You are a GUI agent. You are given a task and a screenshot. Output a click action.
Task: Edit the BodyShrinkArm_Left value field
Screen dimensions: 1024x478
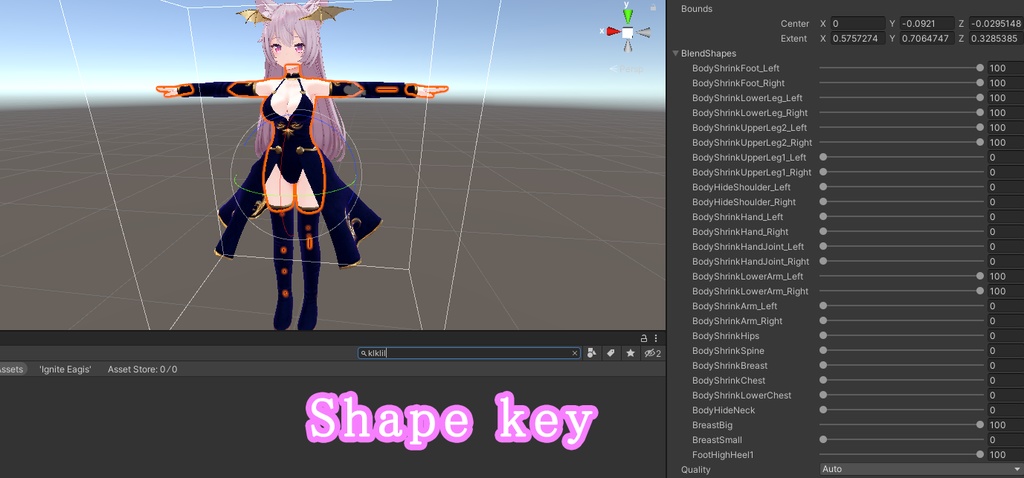coord(1005,306)
